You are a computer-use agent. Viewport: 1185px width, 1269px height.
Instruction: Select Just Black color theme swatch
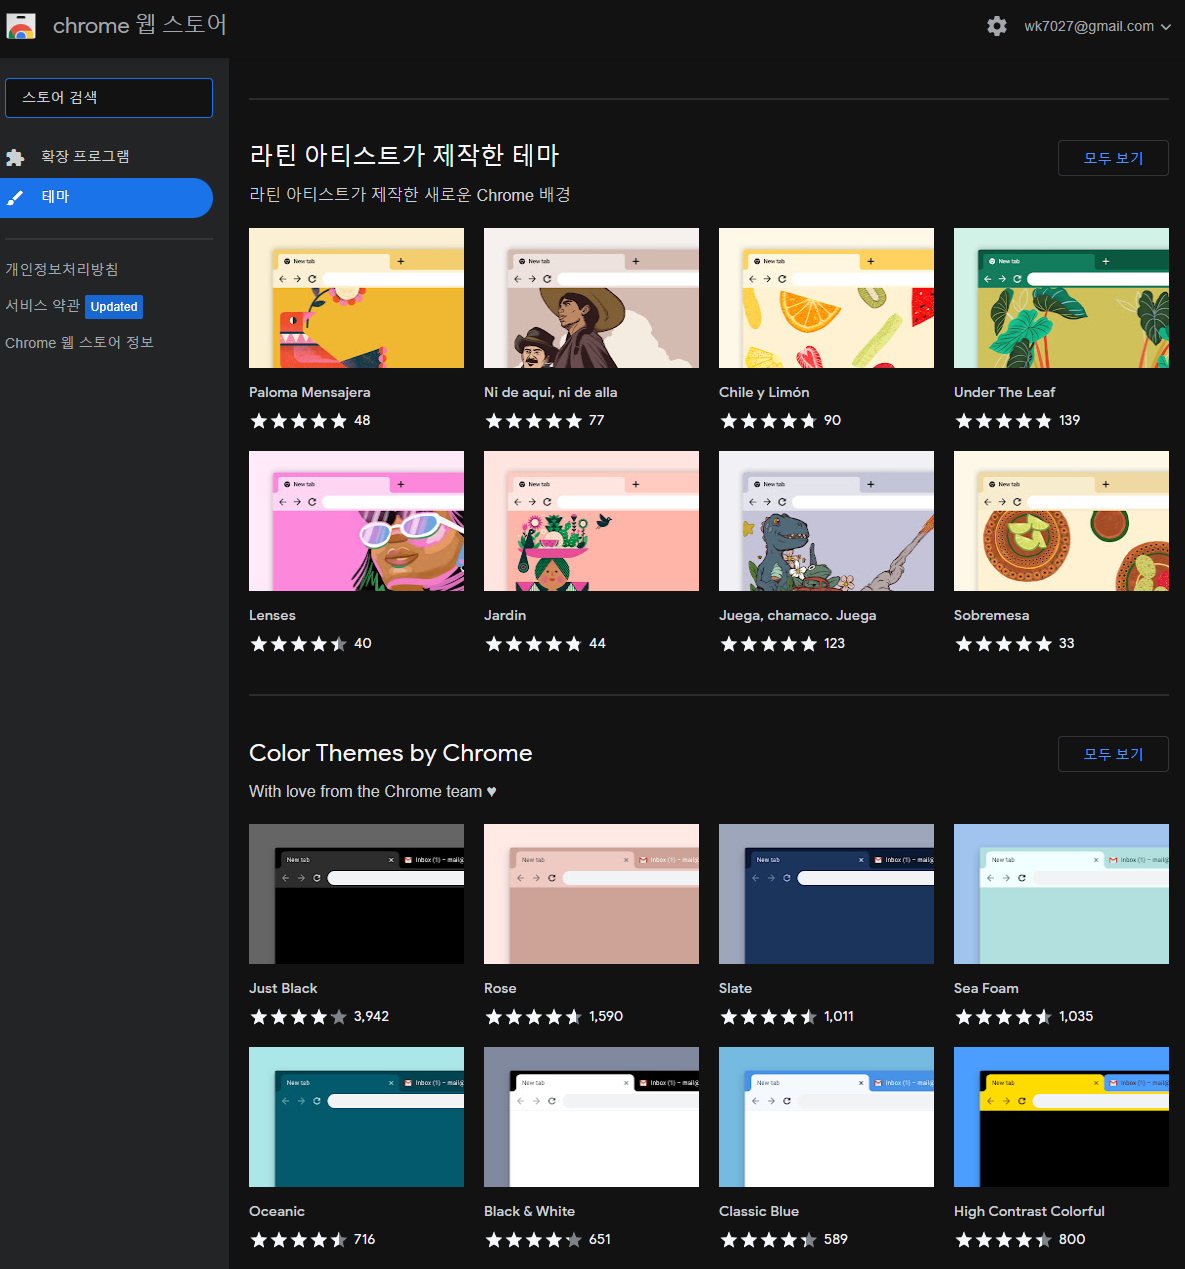pyautogui.click(x=356, y=894)
